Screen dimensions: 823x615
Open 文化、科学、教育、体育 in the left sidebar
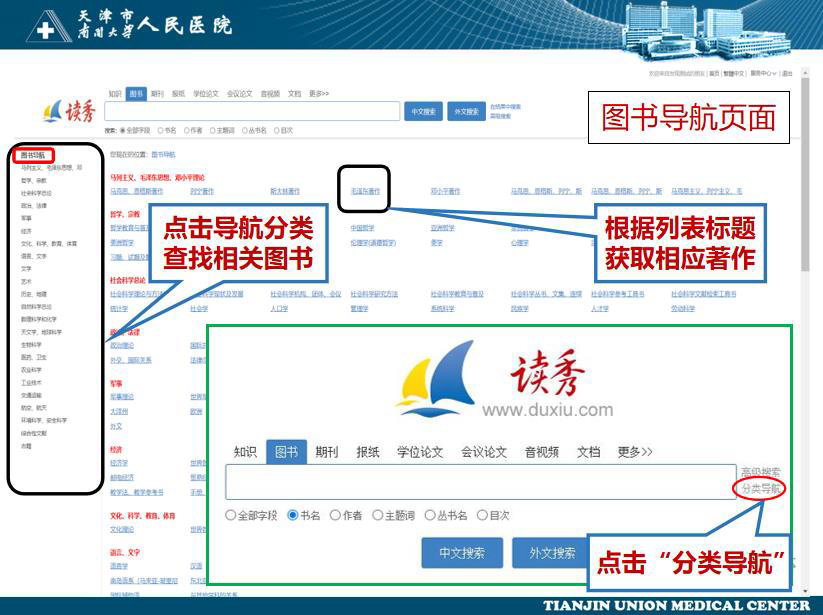(49, 243)
